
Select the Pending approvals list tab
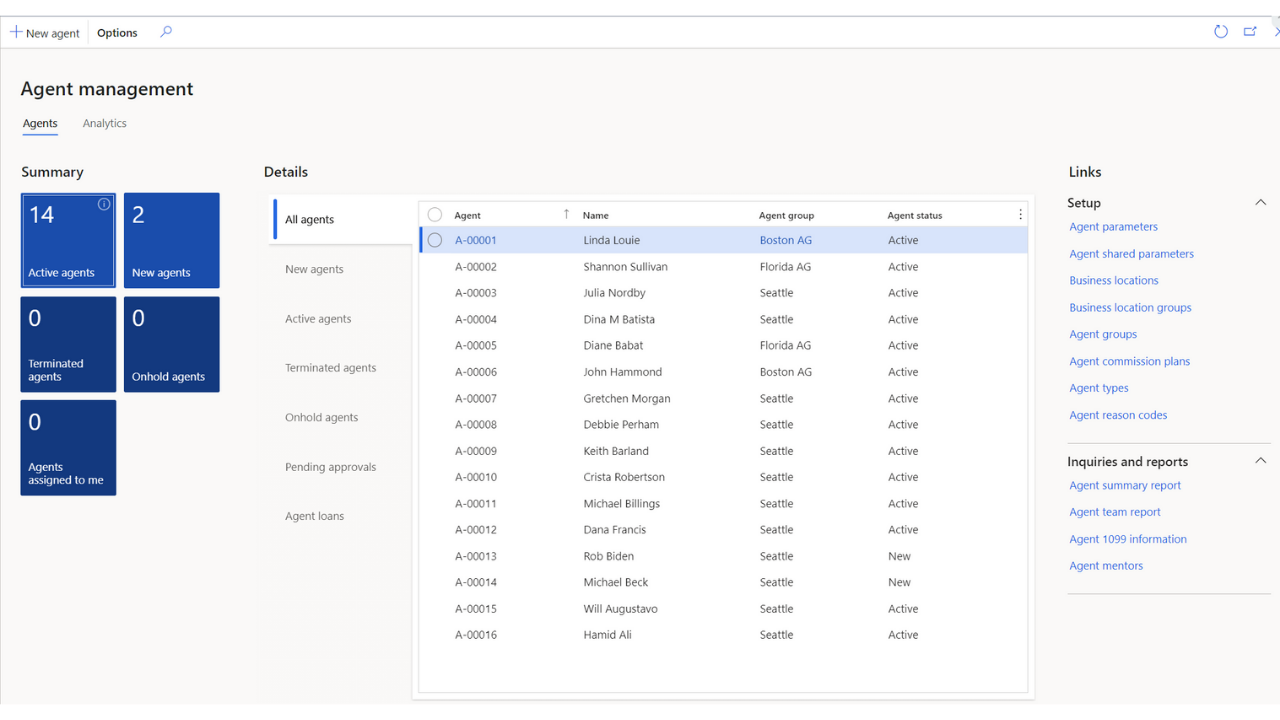[331, 467]
